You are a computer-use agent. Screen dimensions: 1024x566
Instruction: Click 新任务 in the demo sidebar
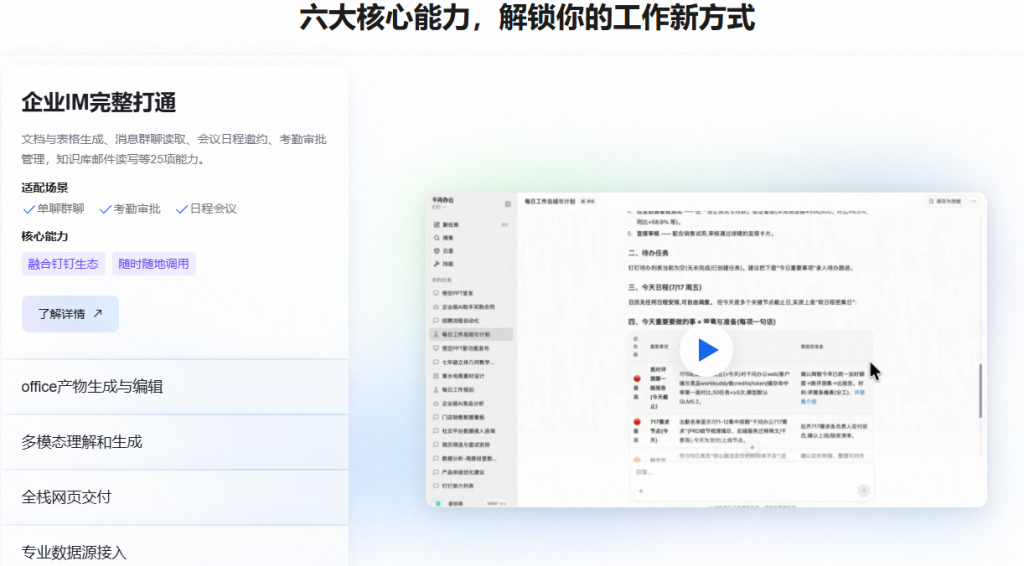[x=450, y=225]
